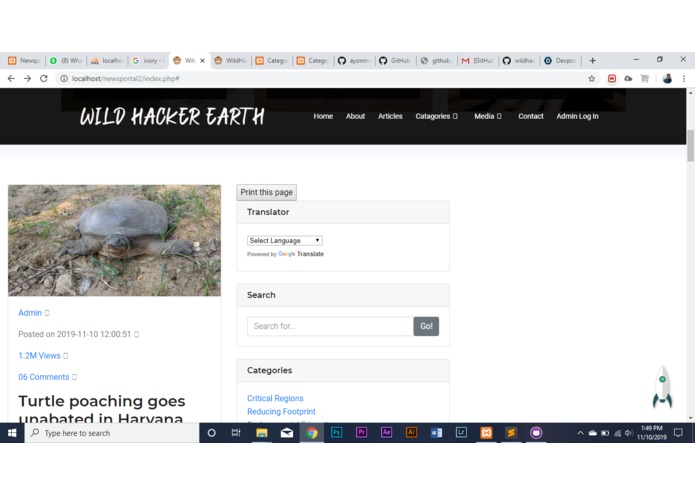Switch to the Newsp browser tab
This screenshot has width=695, height=494.
pyautogui.click(x=24, y=61)
